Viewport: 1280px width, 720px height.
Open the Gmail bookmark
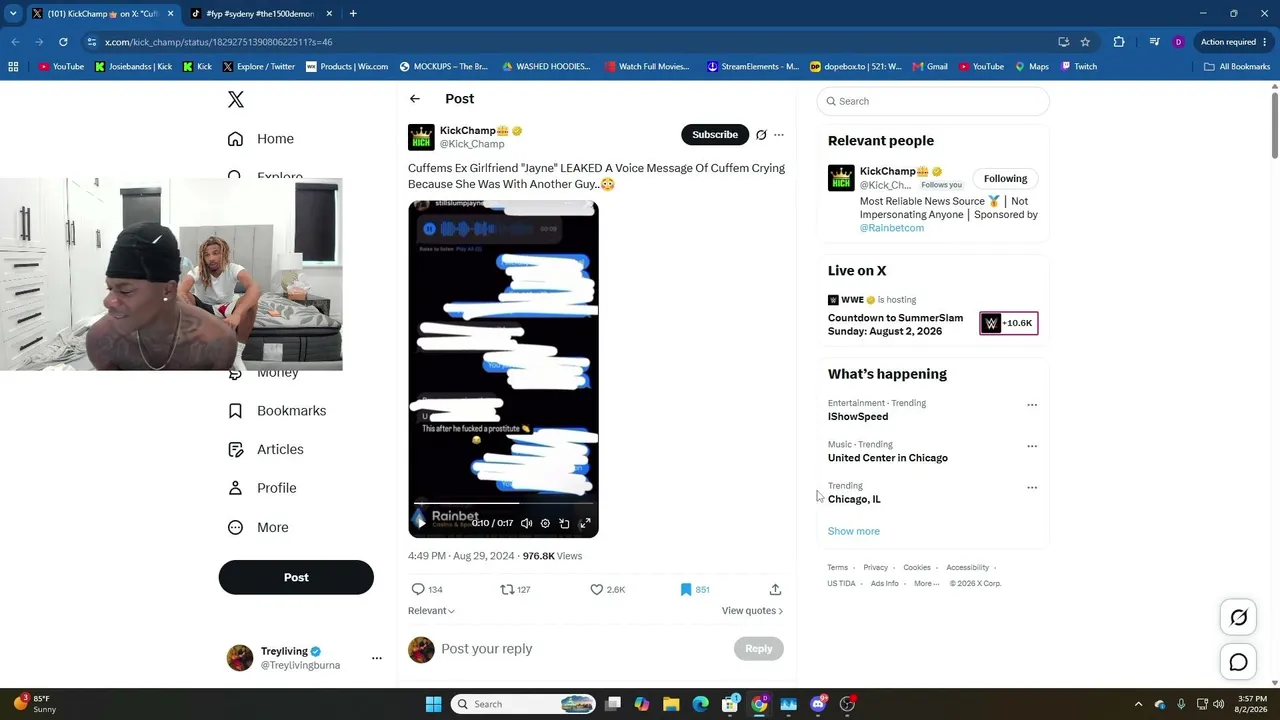(930, 67)
